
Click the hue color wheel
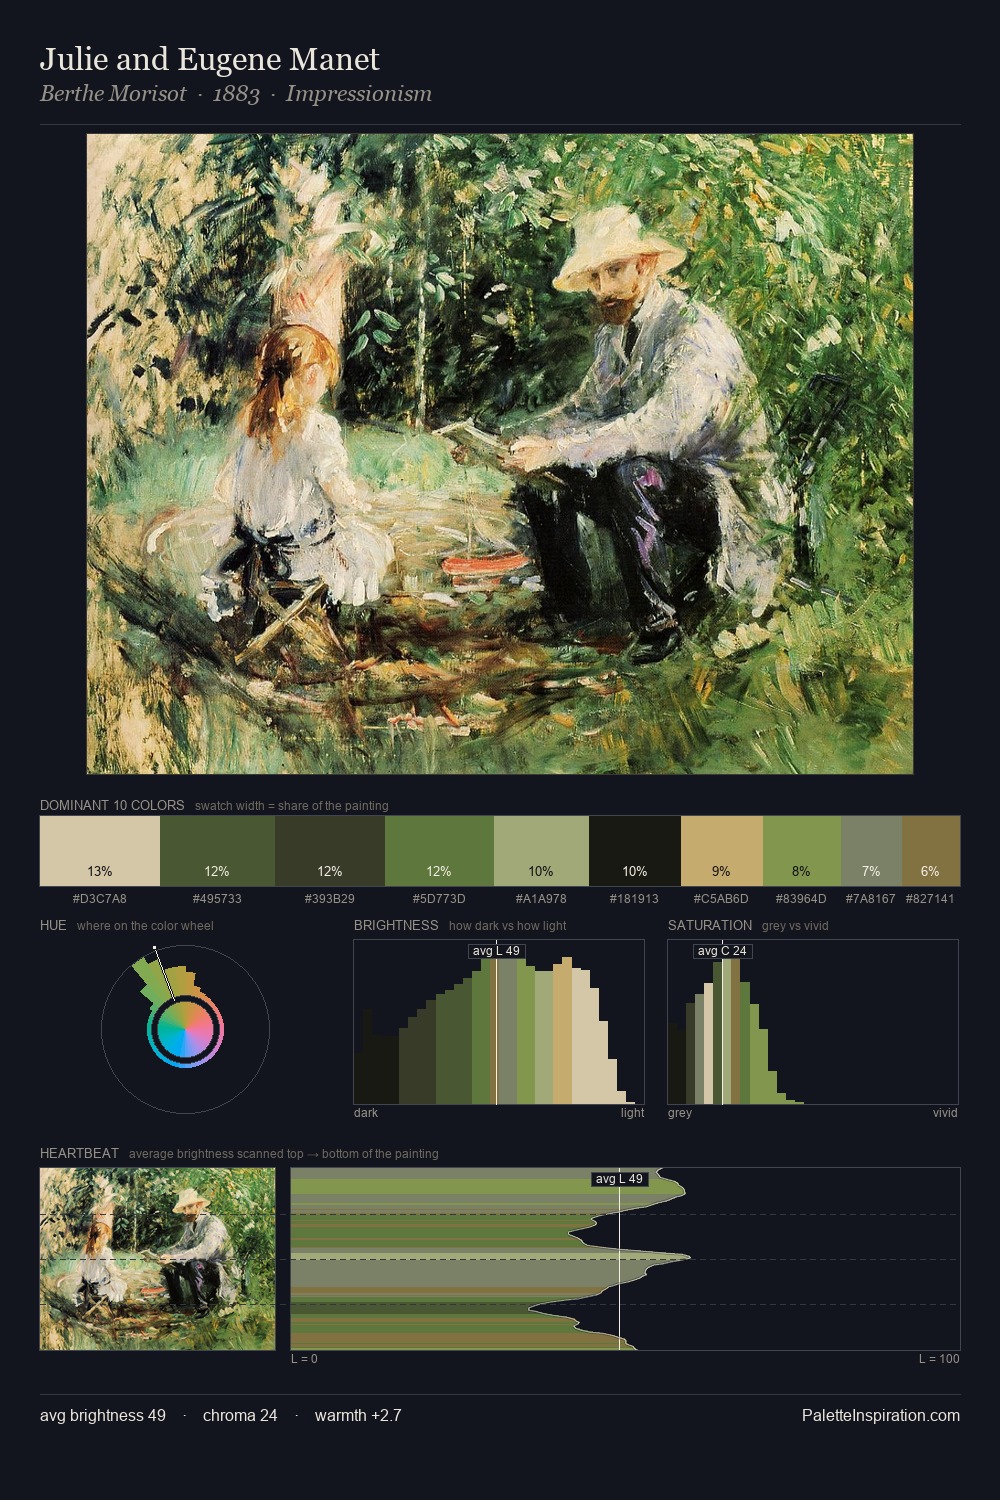pos(185,1029)
